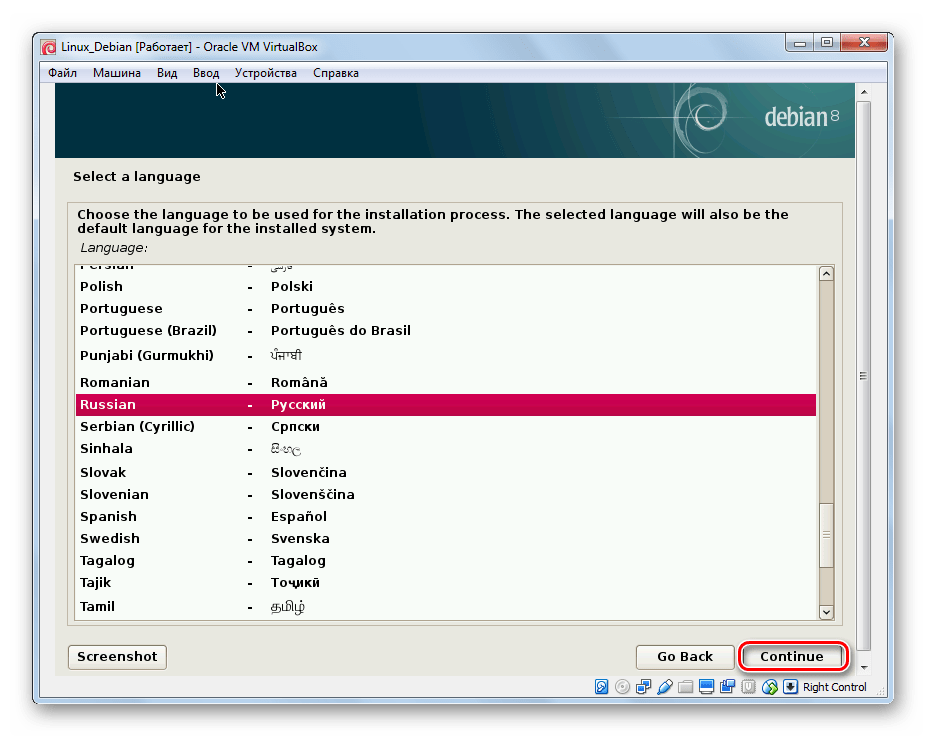The height and width of the screenshot is (737, 927).
Task: Click the CPU virtualization chip status icon
Action: click(748, 687)
